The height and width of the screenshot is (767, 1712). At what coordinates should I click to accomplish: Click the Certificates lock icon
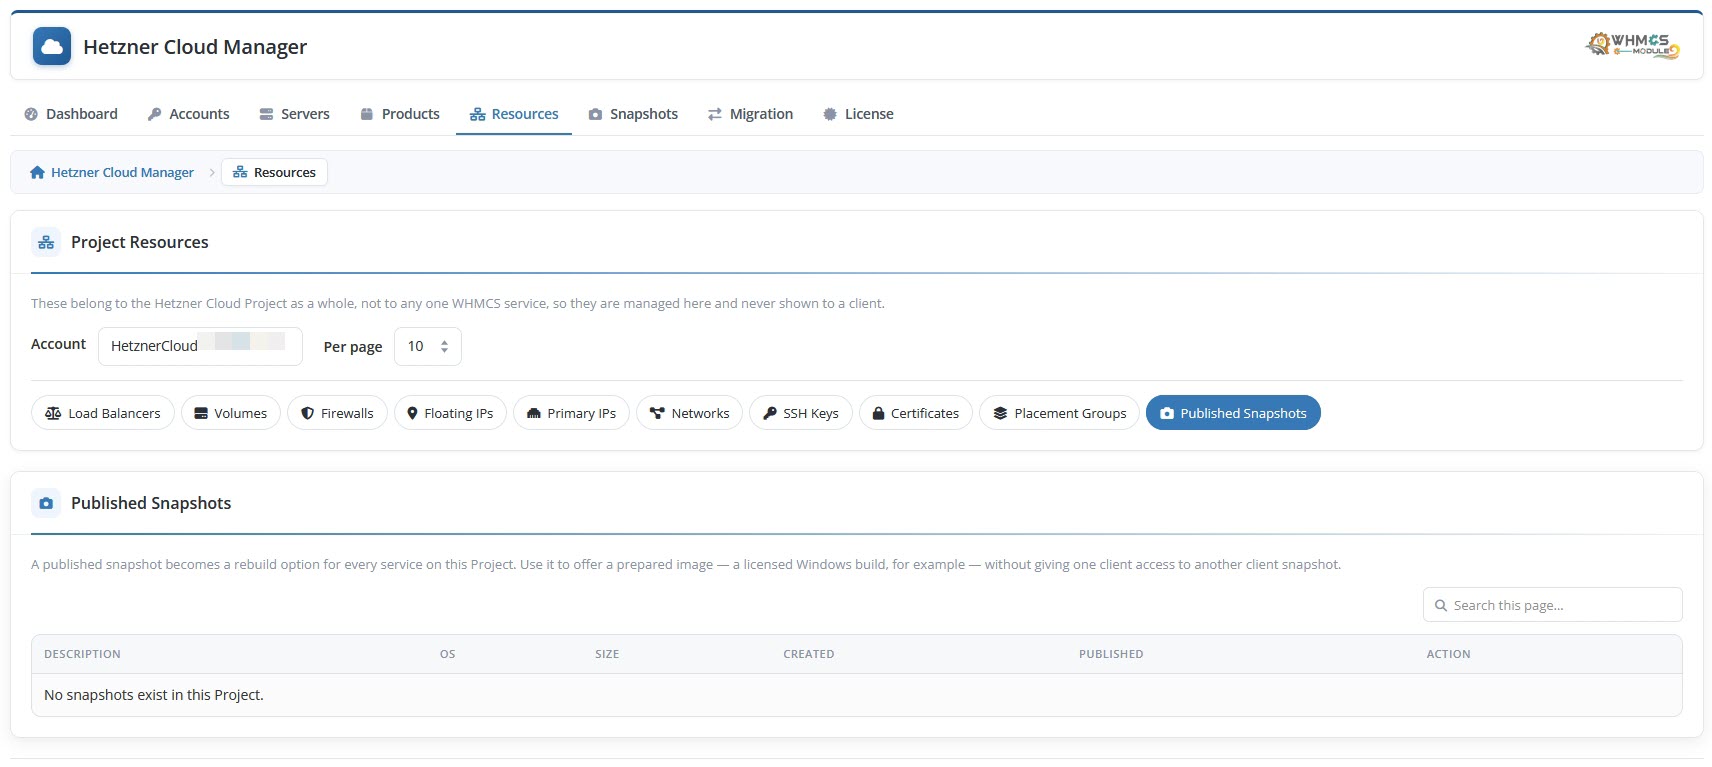(878, 413)
